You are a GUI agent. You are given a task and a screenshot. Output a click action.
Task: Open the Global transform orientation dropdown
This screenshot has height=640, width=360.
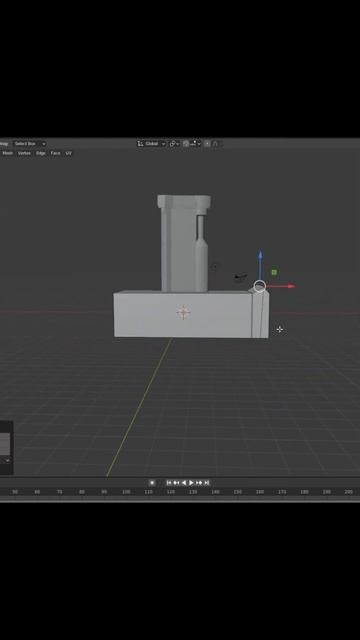(x=151, y=144)
